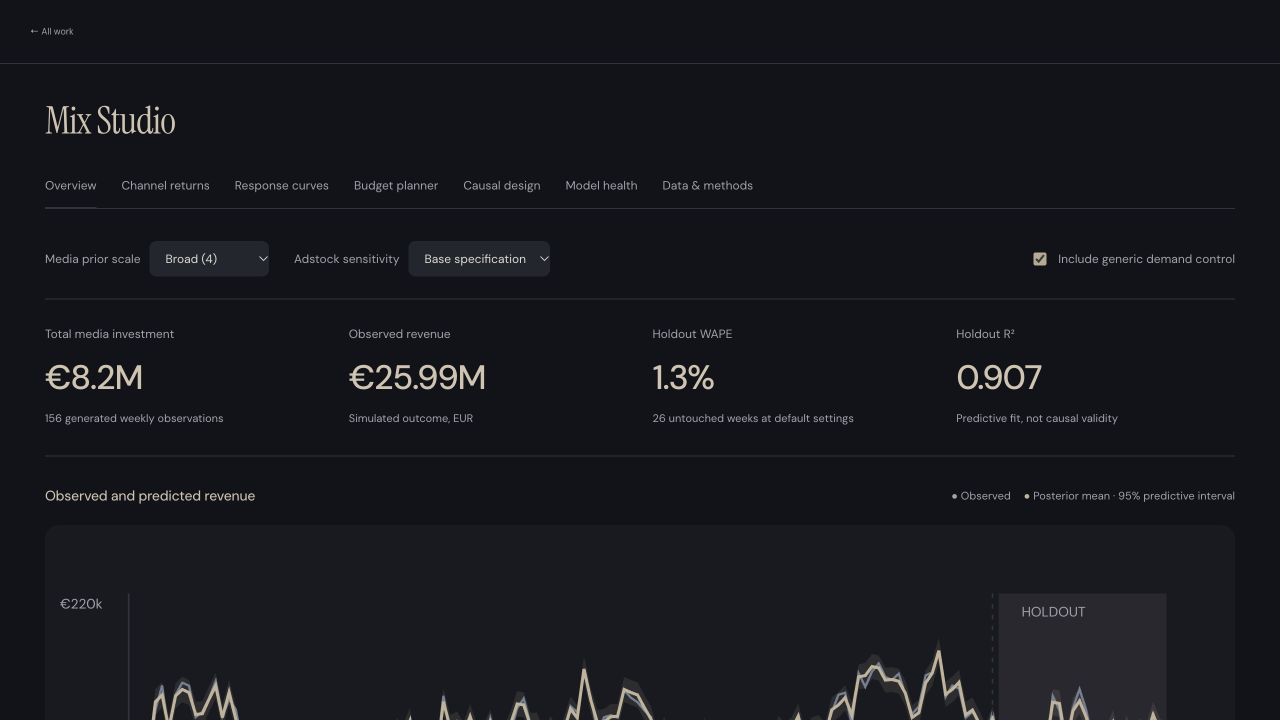
Task: Open the Overview tab
Action: pyautogui.click(x=71, y=185)
